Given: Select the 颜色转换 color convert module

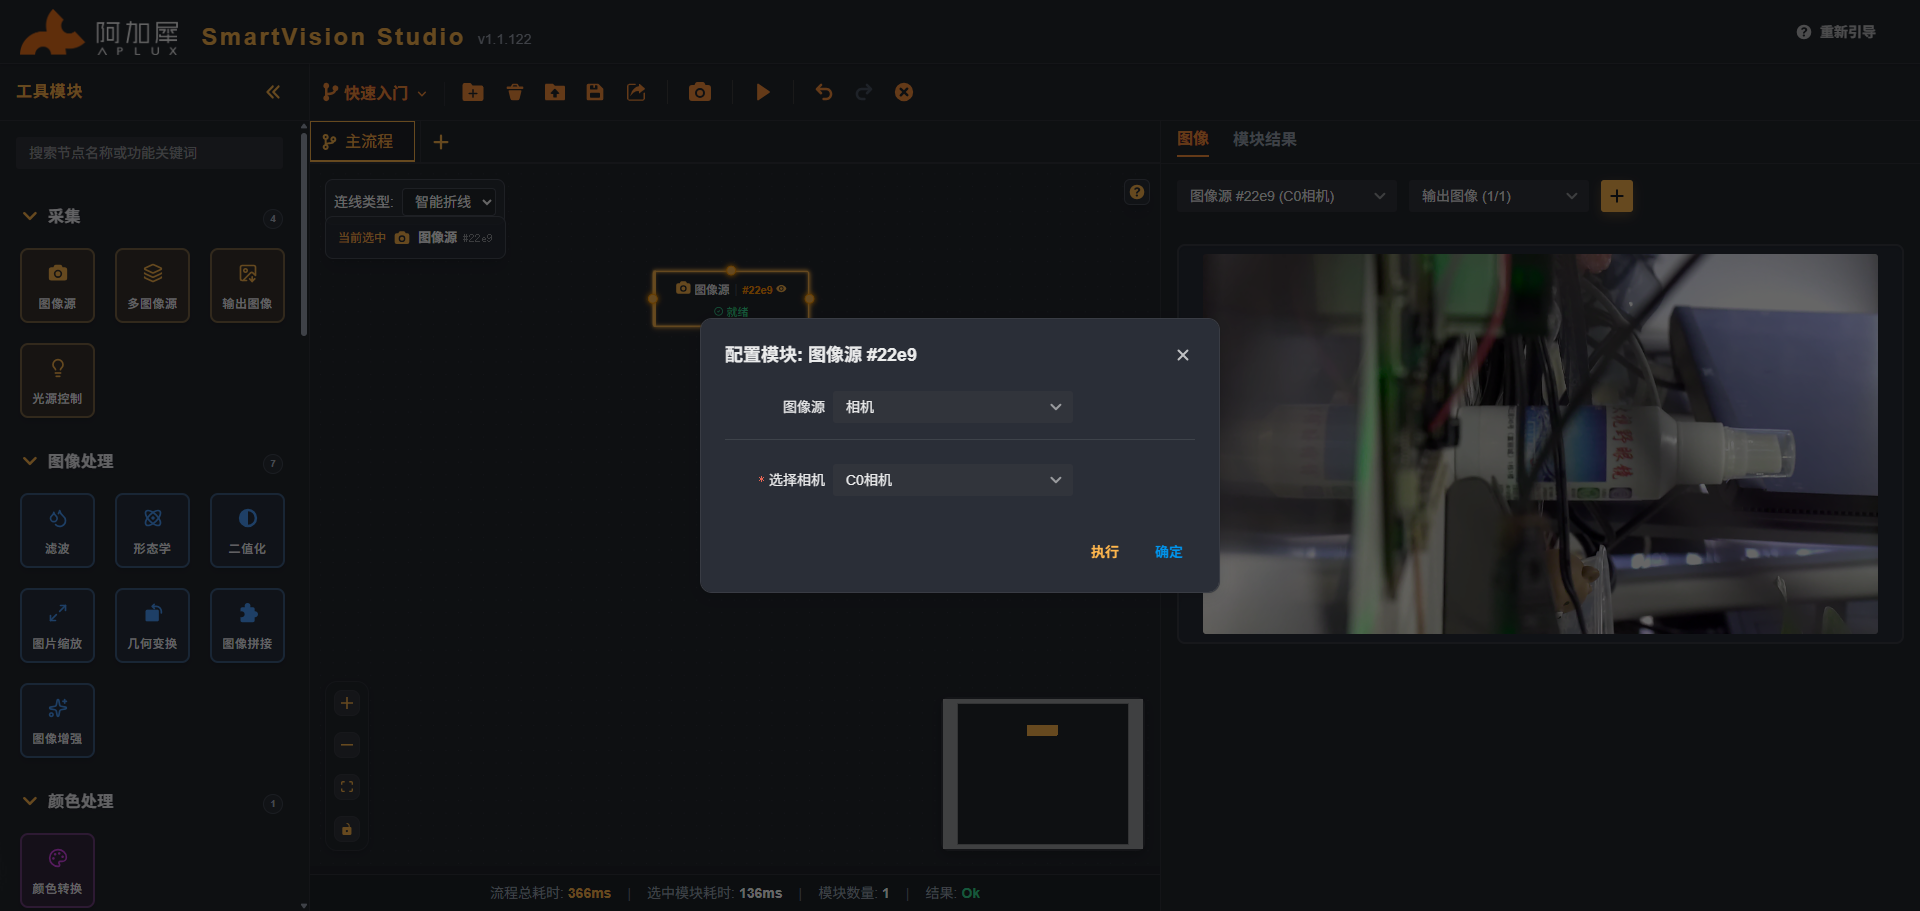Looking at the screenshot, I should pyautogui.click(x=57, y=870).
